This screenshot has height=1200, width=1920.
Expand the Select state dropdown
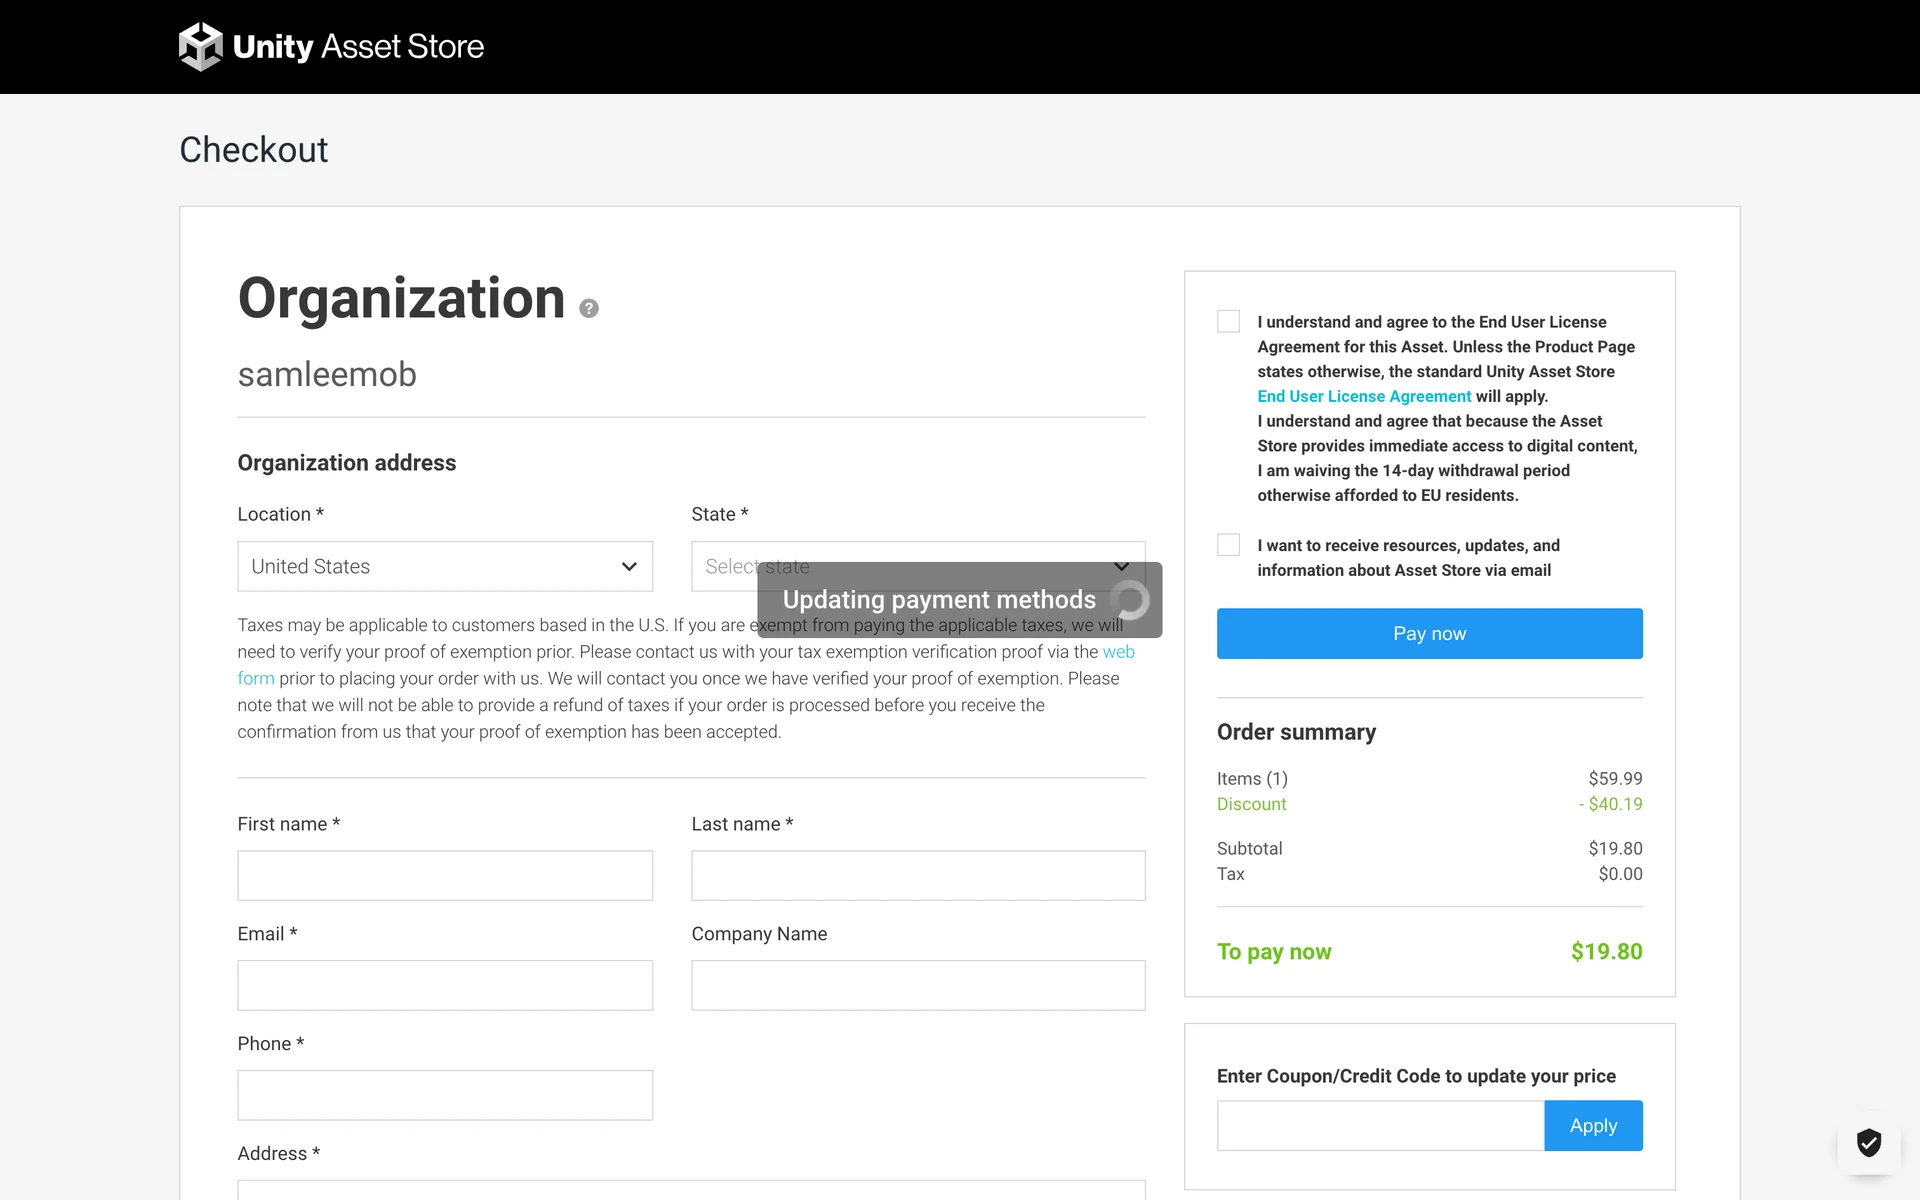coord(724,566)
